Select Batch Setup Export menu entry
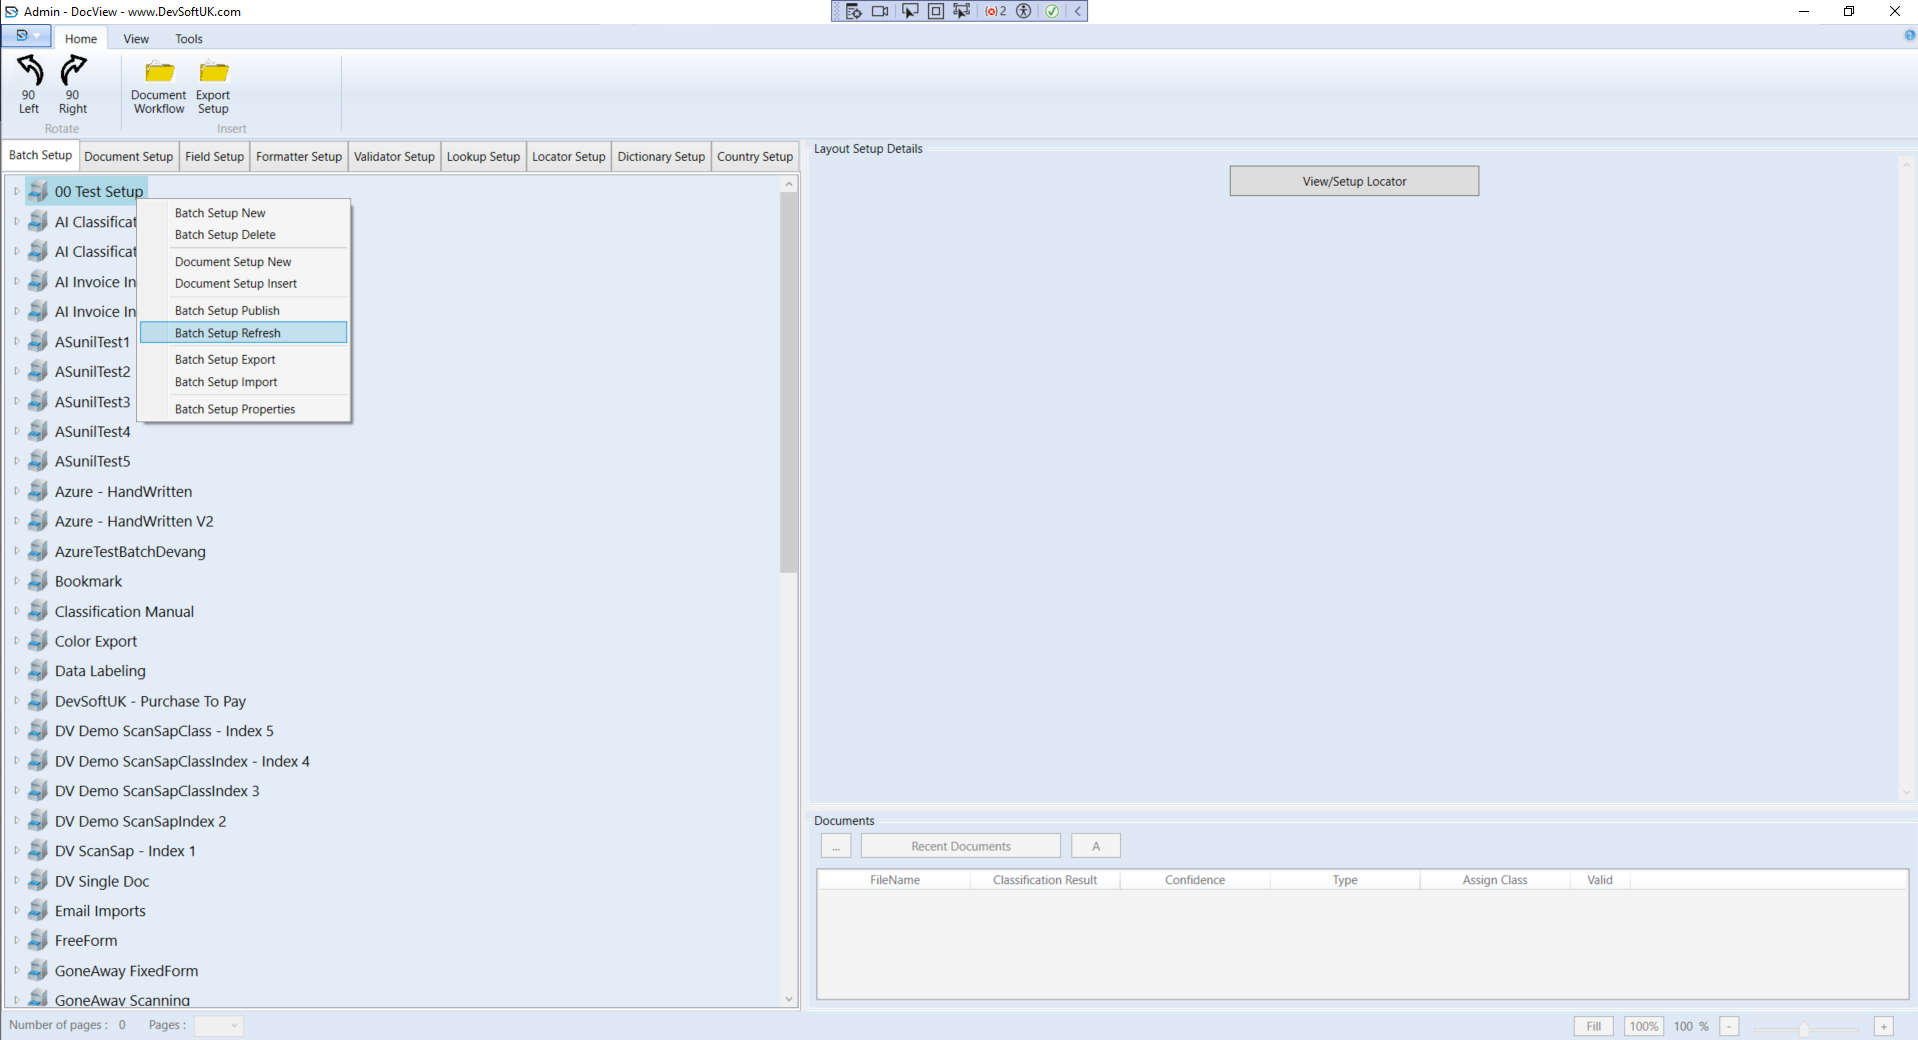 225,360
